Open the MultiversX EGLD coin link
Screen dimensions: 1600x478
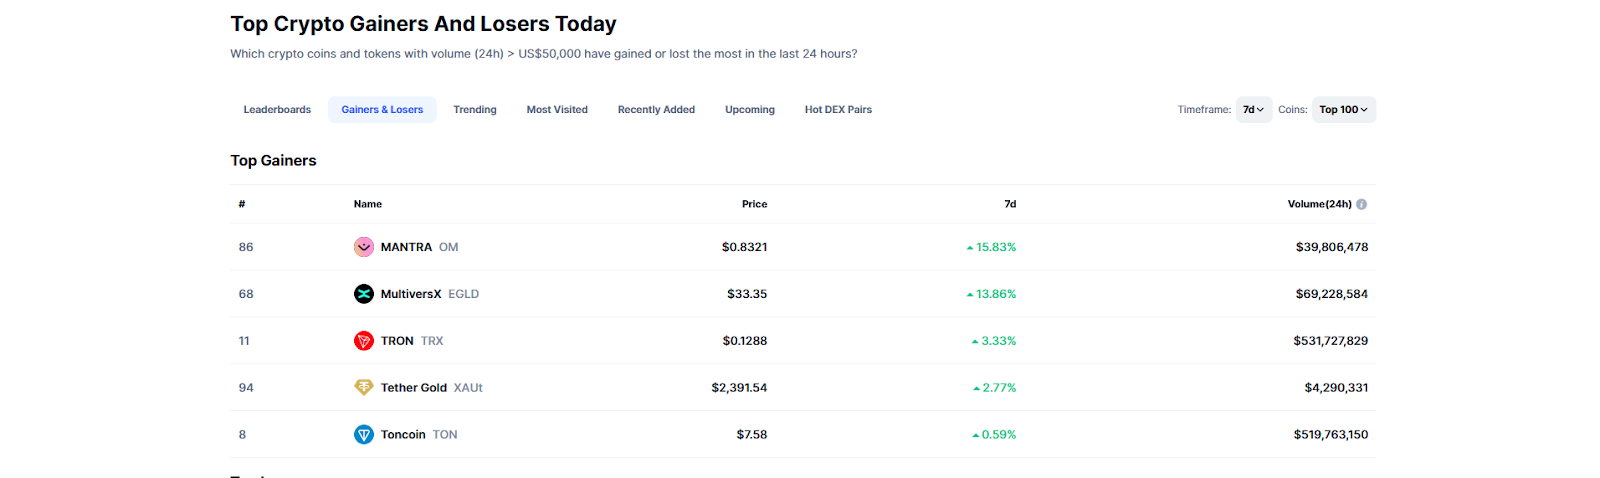pyautogui.click(x=411, y=294)
